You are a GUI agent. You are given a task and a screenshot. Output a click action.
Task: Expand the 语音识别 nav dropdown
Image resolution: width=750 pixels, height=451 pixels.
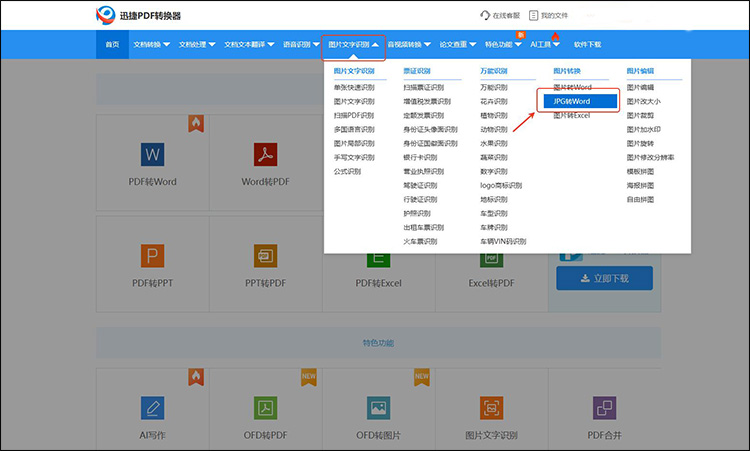click(x=301, y=44)
